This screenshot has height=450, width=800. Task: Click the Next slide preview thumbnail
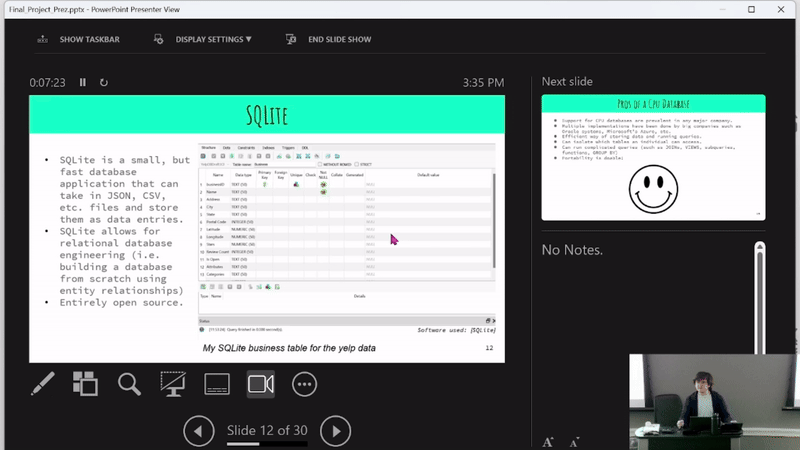point(653,157)
